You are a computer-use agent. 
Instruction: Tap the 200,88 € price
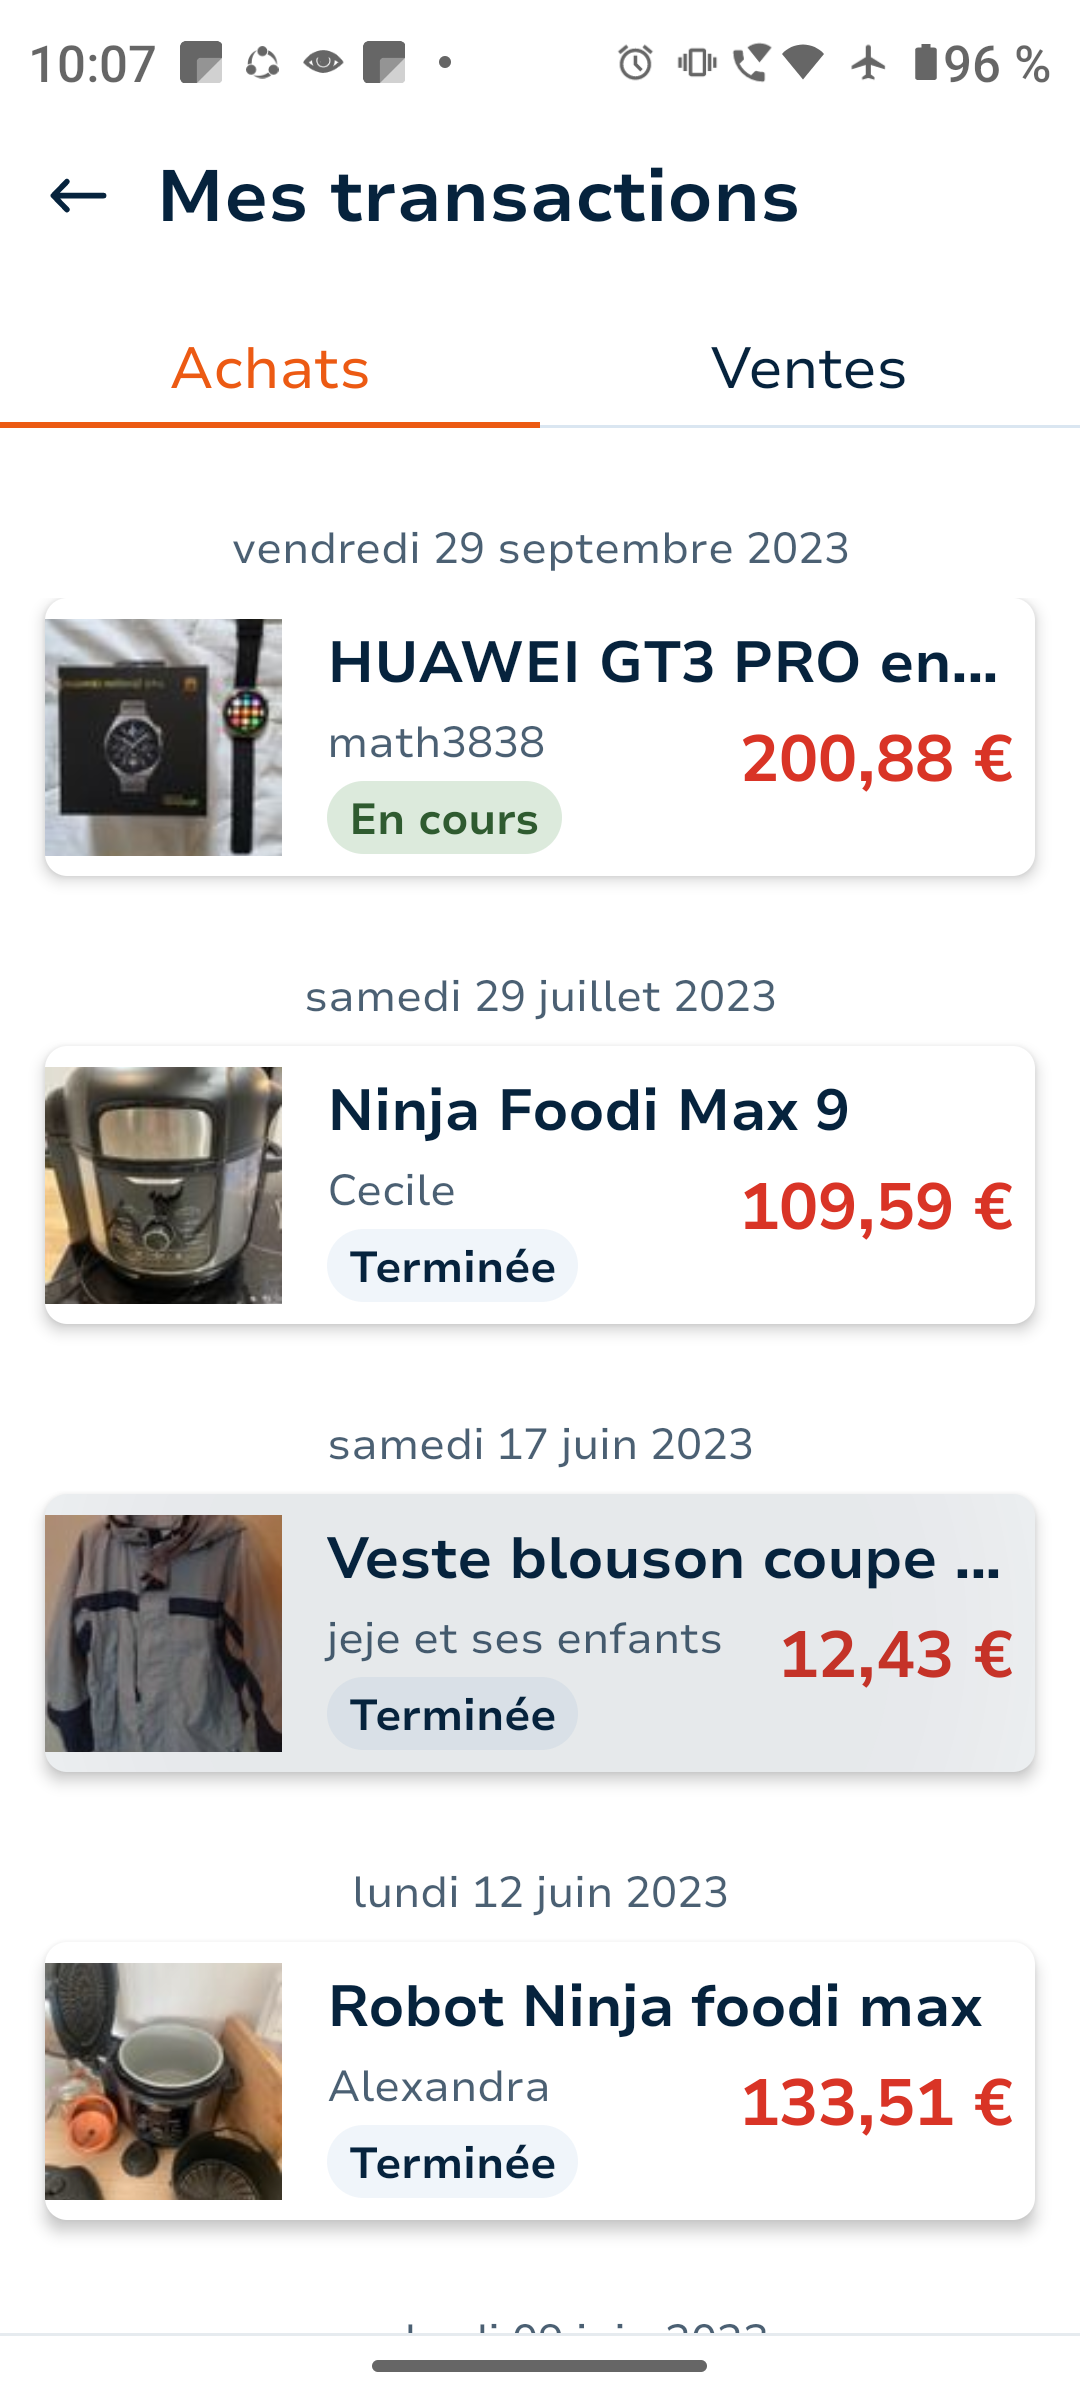(x=876, y=759)
